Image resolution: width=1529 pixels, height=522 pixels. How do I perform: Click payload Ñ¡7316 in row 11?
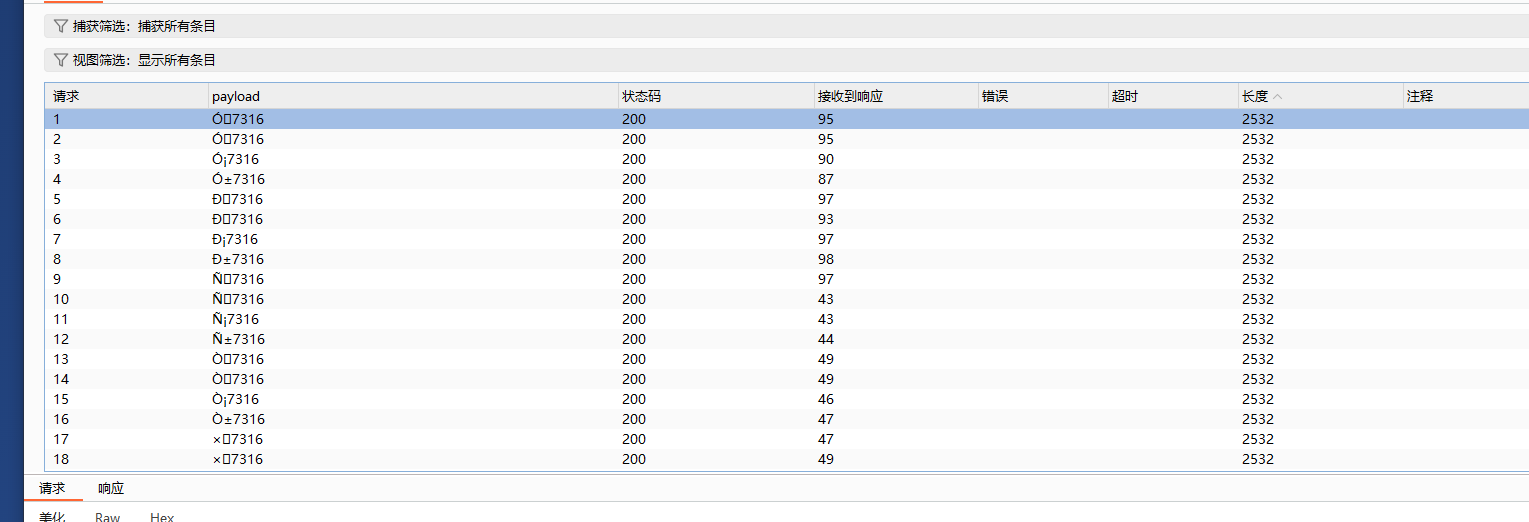(x=235, y=319)
